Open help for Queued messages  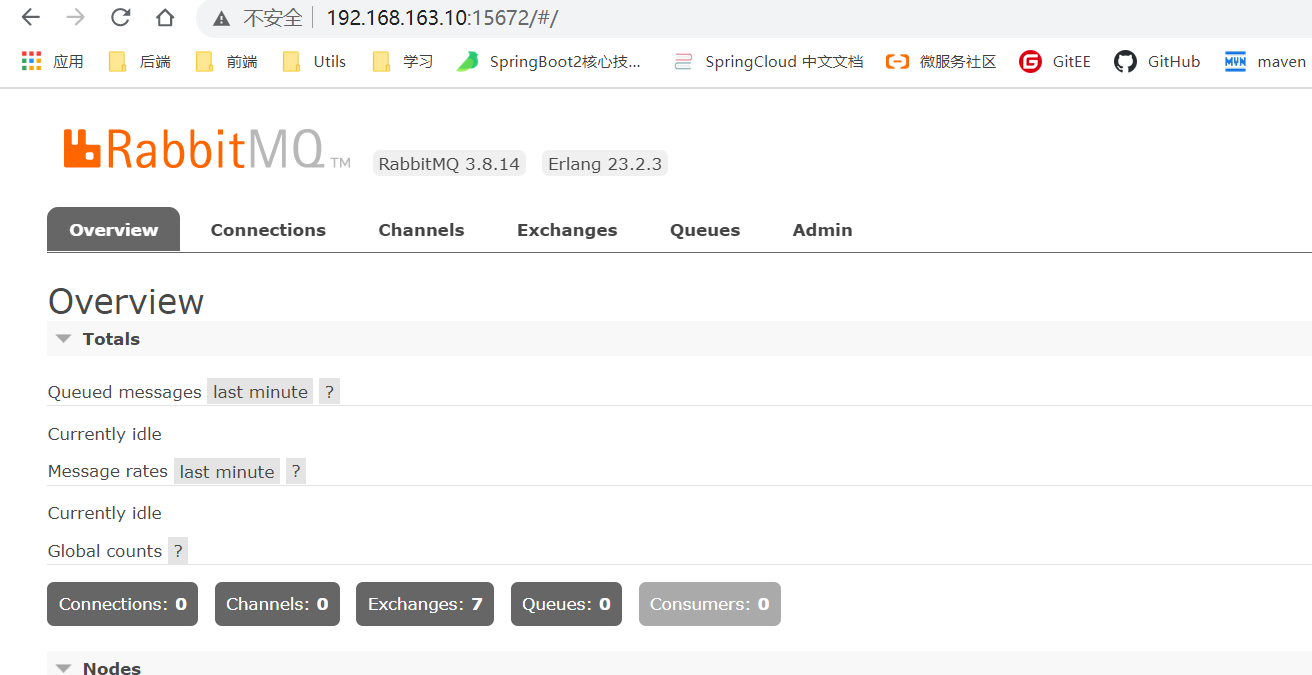(329, 392)
